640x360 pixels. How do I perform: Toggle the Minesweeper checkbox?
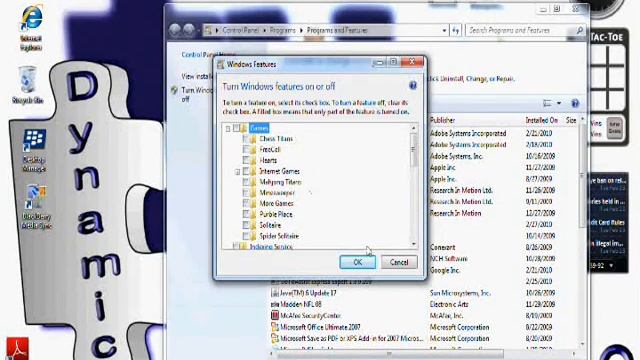(x=246, y=193)
